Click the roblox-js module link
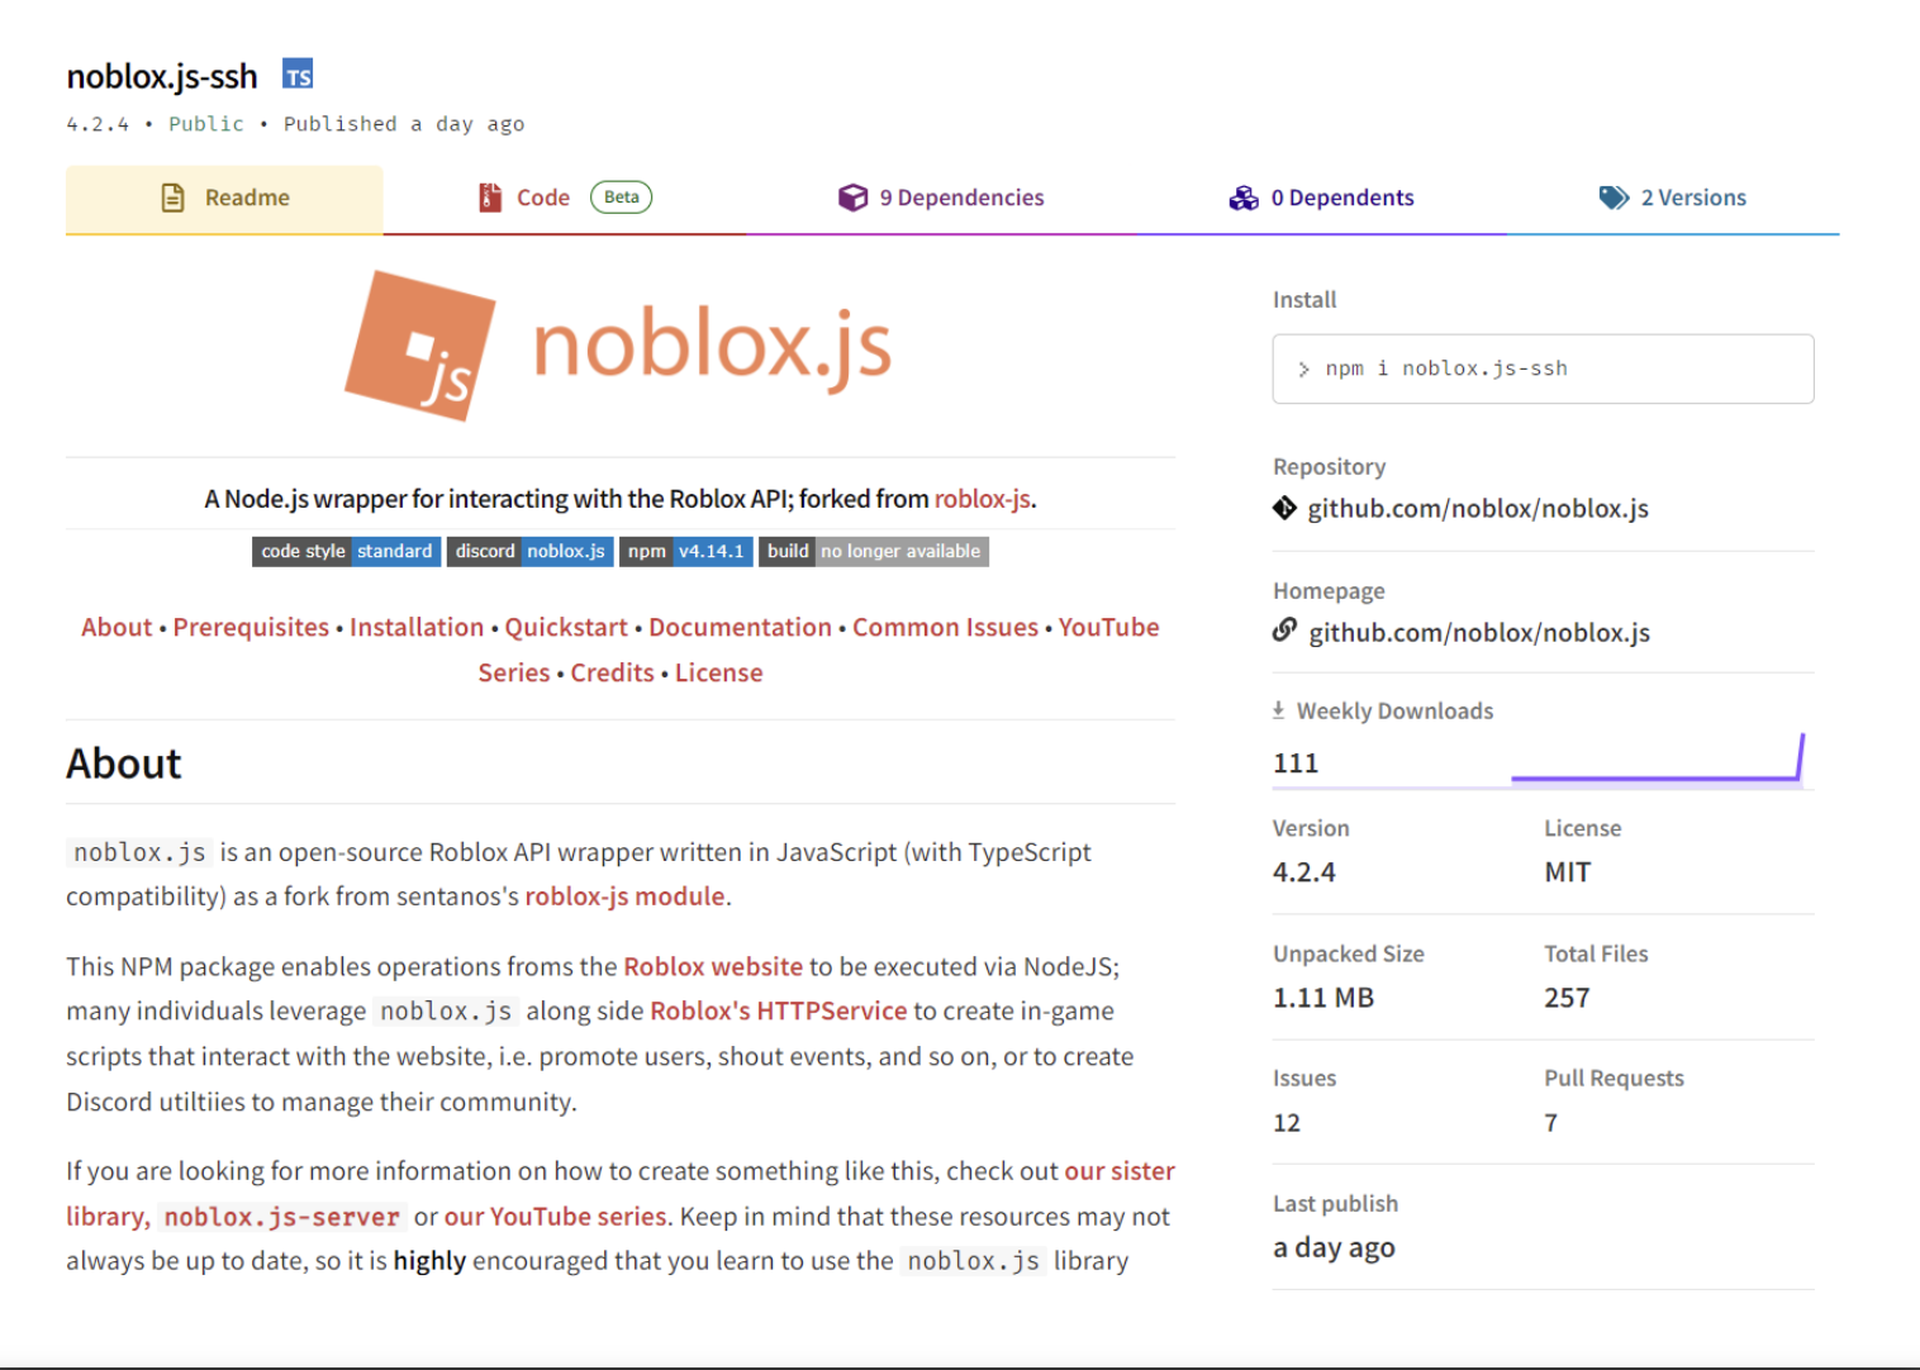 click(x=624, y=897)
